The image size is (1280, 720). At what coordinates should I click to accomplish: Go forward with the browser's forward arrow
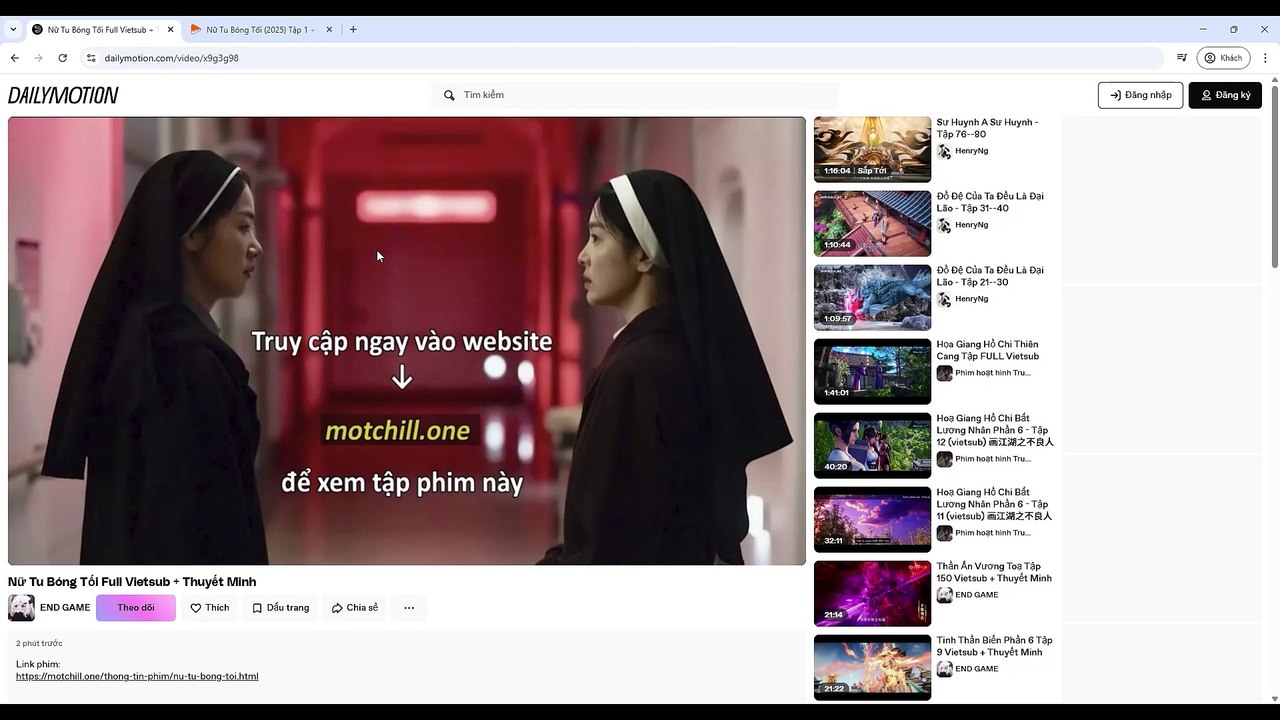[x=39, y=58]
